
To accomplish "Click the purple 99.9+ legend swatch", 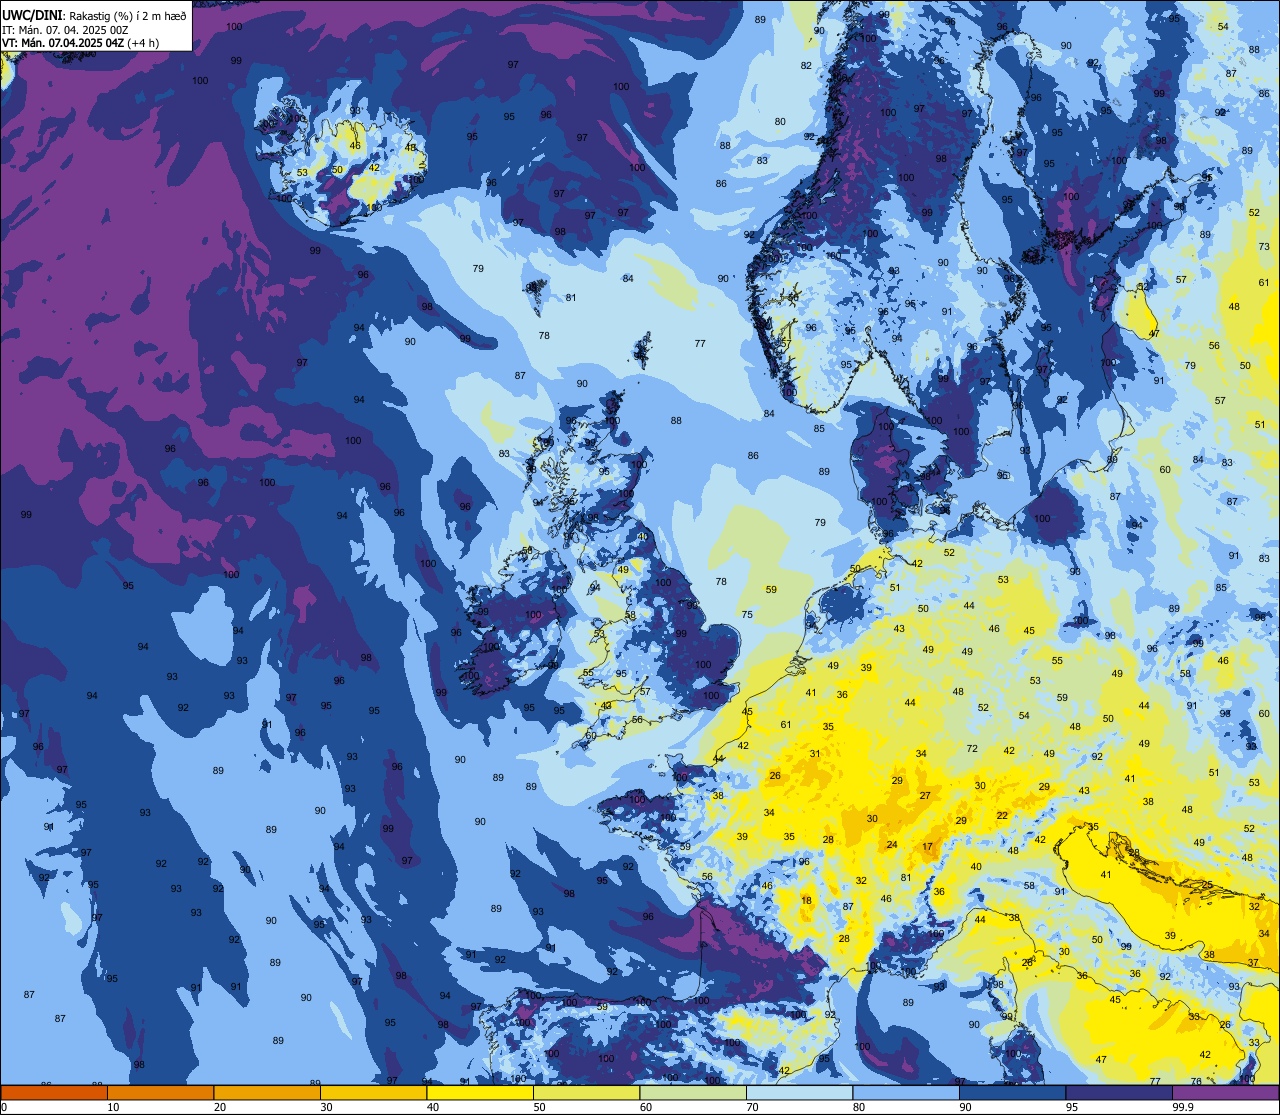I will coord(1225,1093).
